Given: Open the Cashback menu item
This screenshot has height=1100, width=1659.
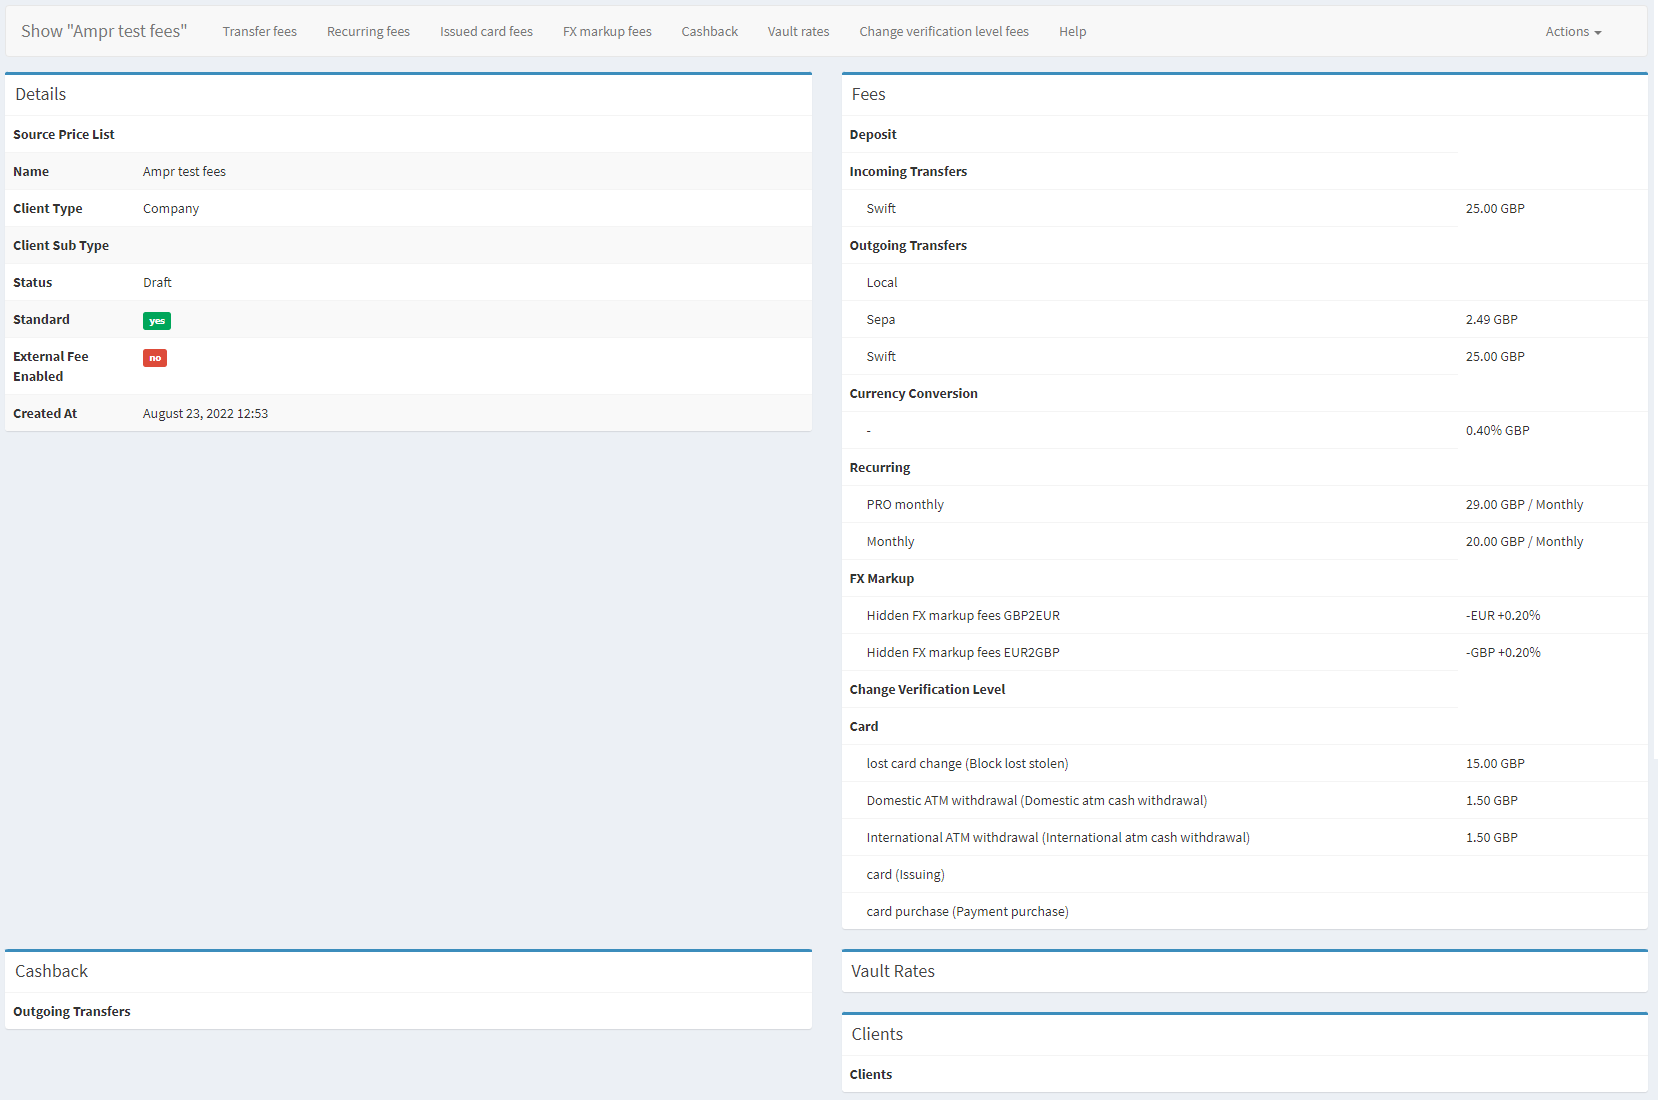Looking at the screenshot, I should coord(709,32).
